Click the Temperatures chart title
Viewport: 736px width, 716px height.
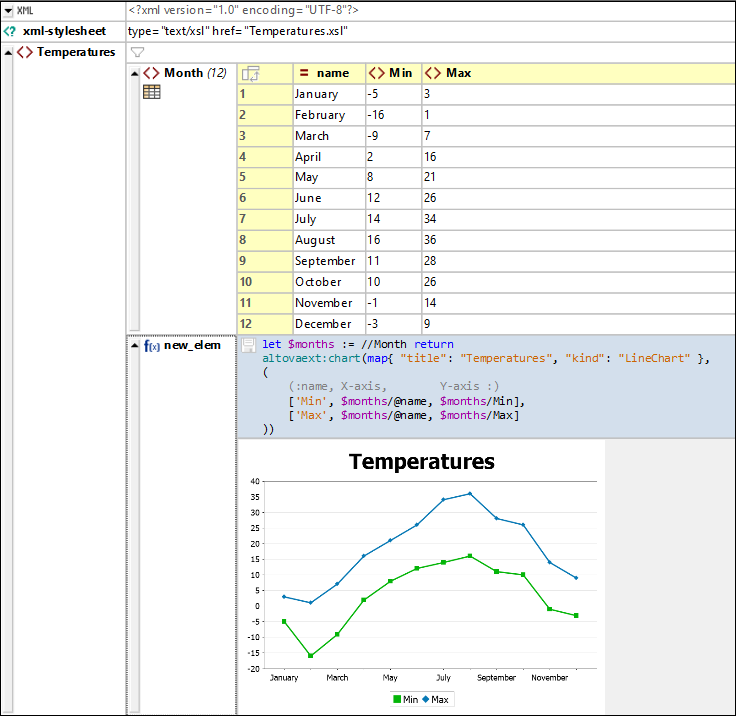[x=421, y=461]
